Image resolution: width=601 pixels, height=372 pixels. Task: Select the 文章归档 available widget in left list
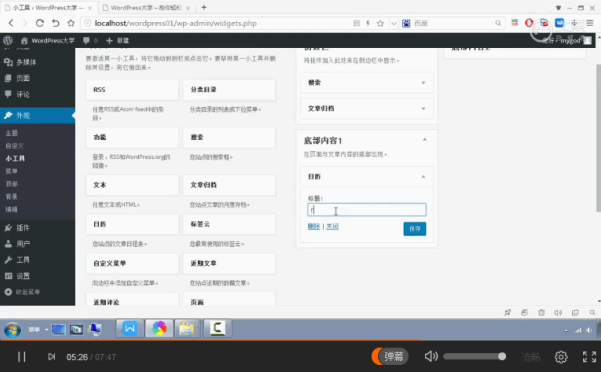point(229,185)
